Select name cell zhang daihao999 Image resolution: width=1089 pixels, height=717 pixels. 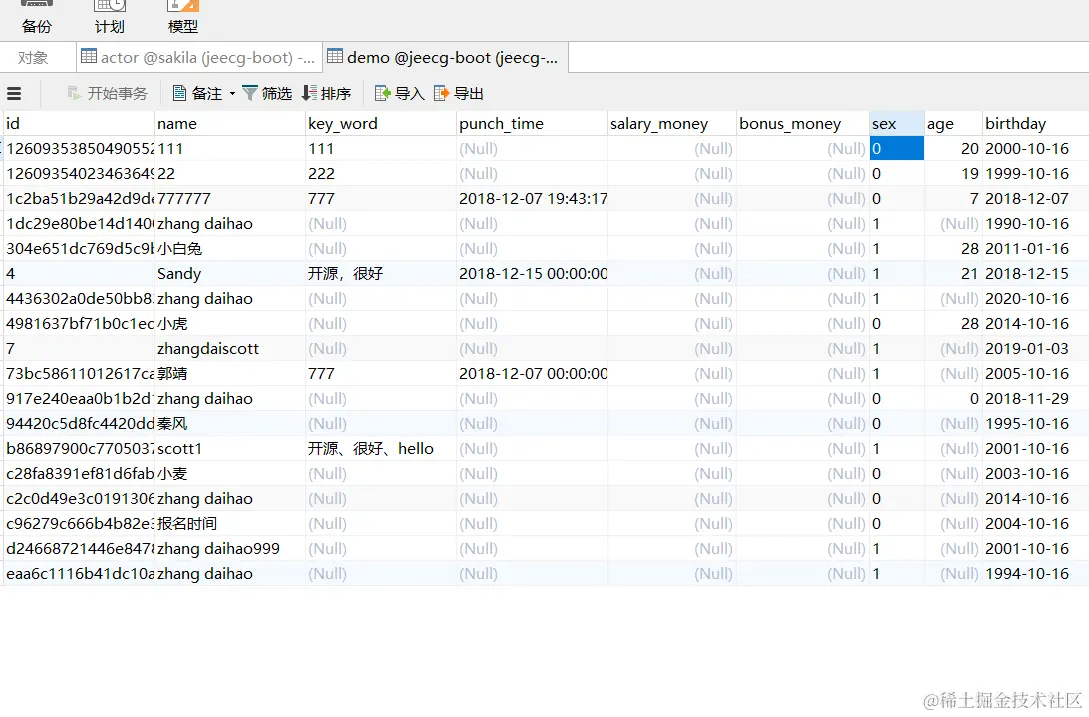click(x=230, y=549)
